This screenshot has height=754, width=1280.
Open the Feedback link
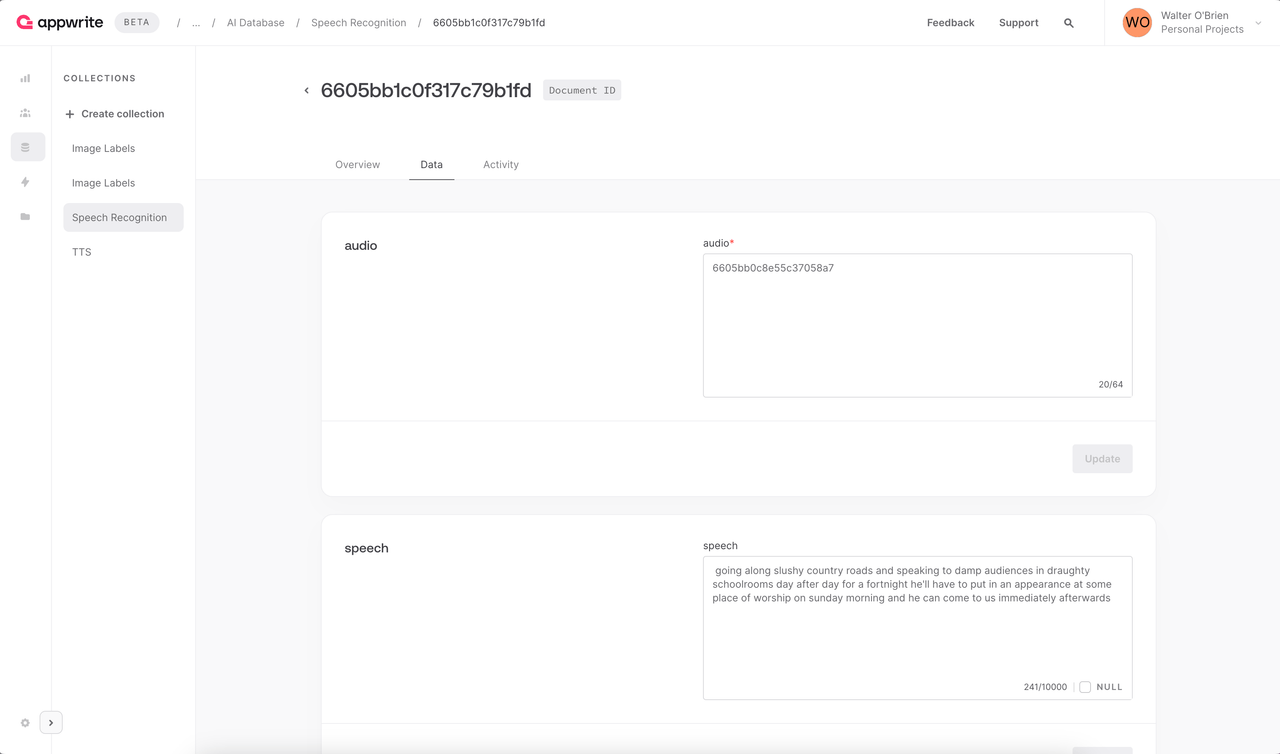point(950,23)
